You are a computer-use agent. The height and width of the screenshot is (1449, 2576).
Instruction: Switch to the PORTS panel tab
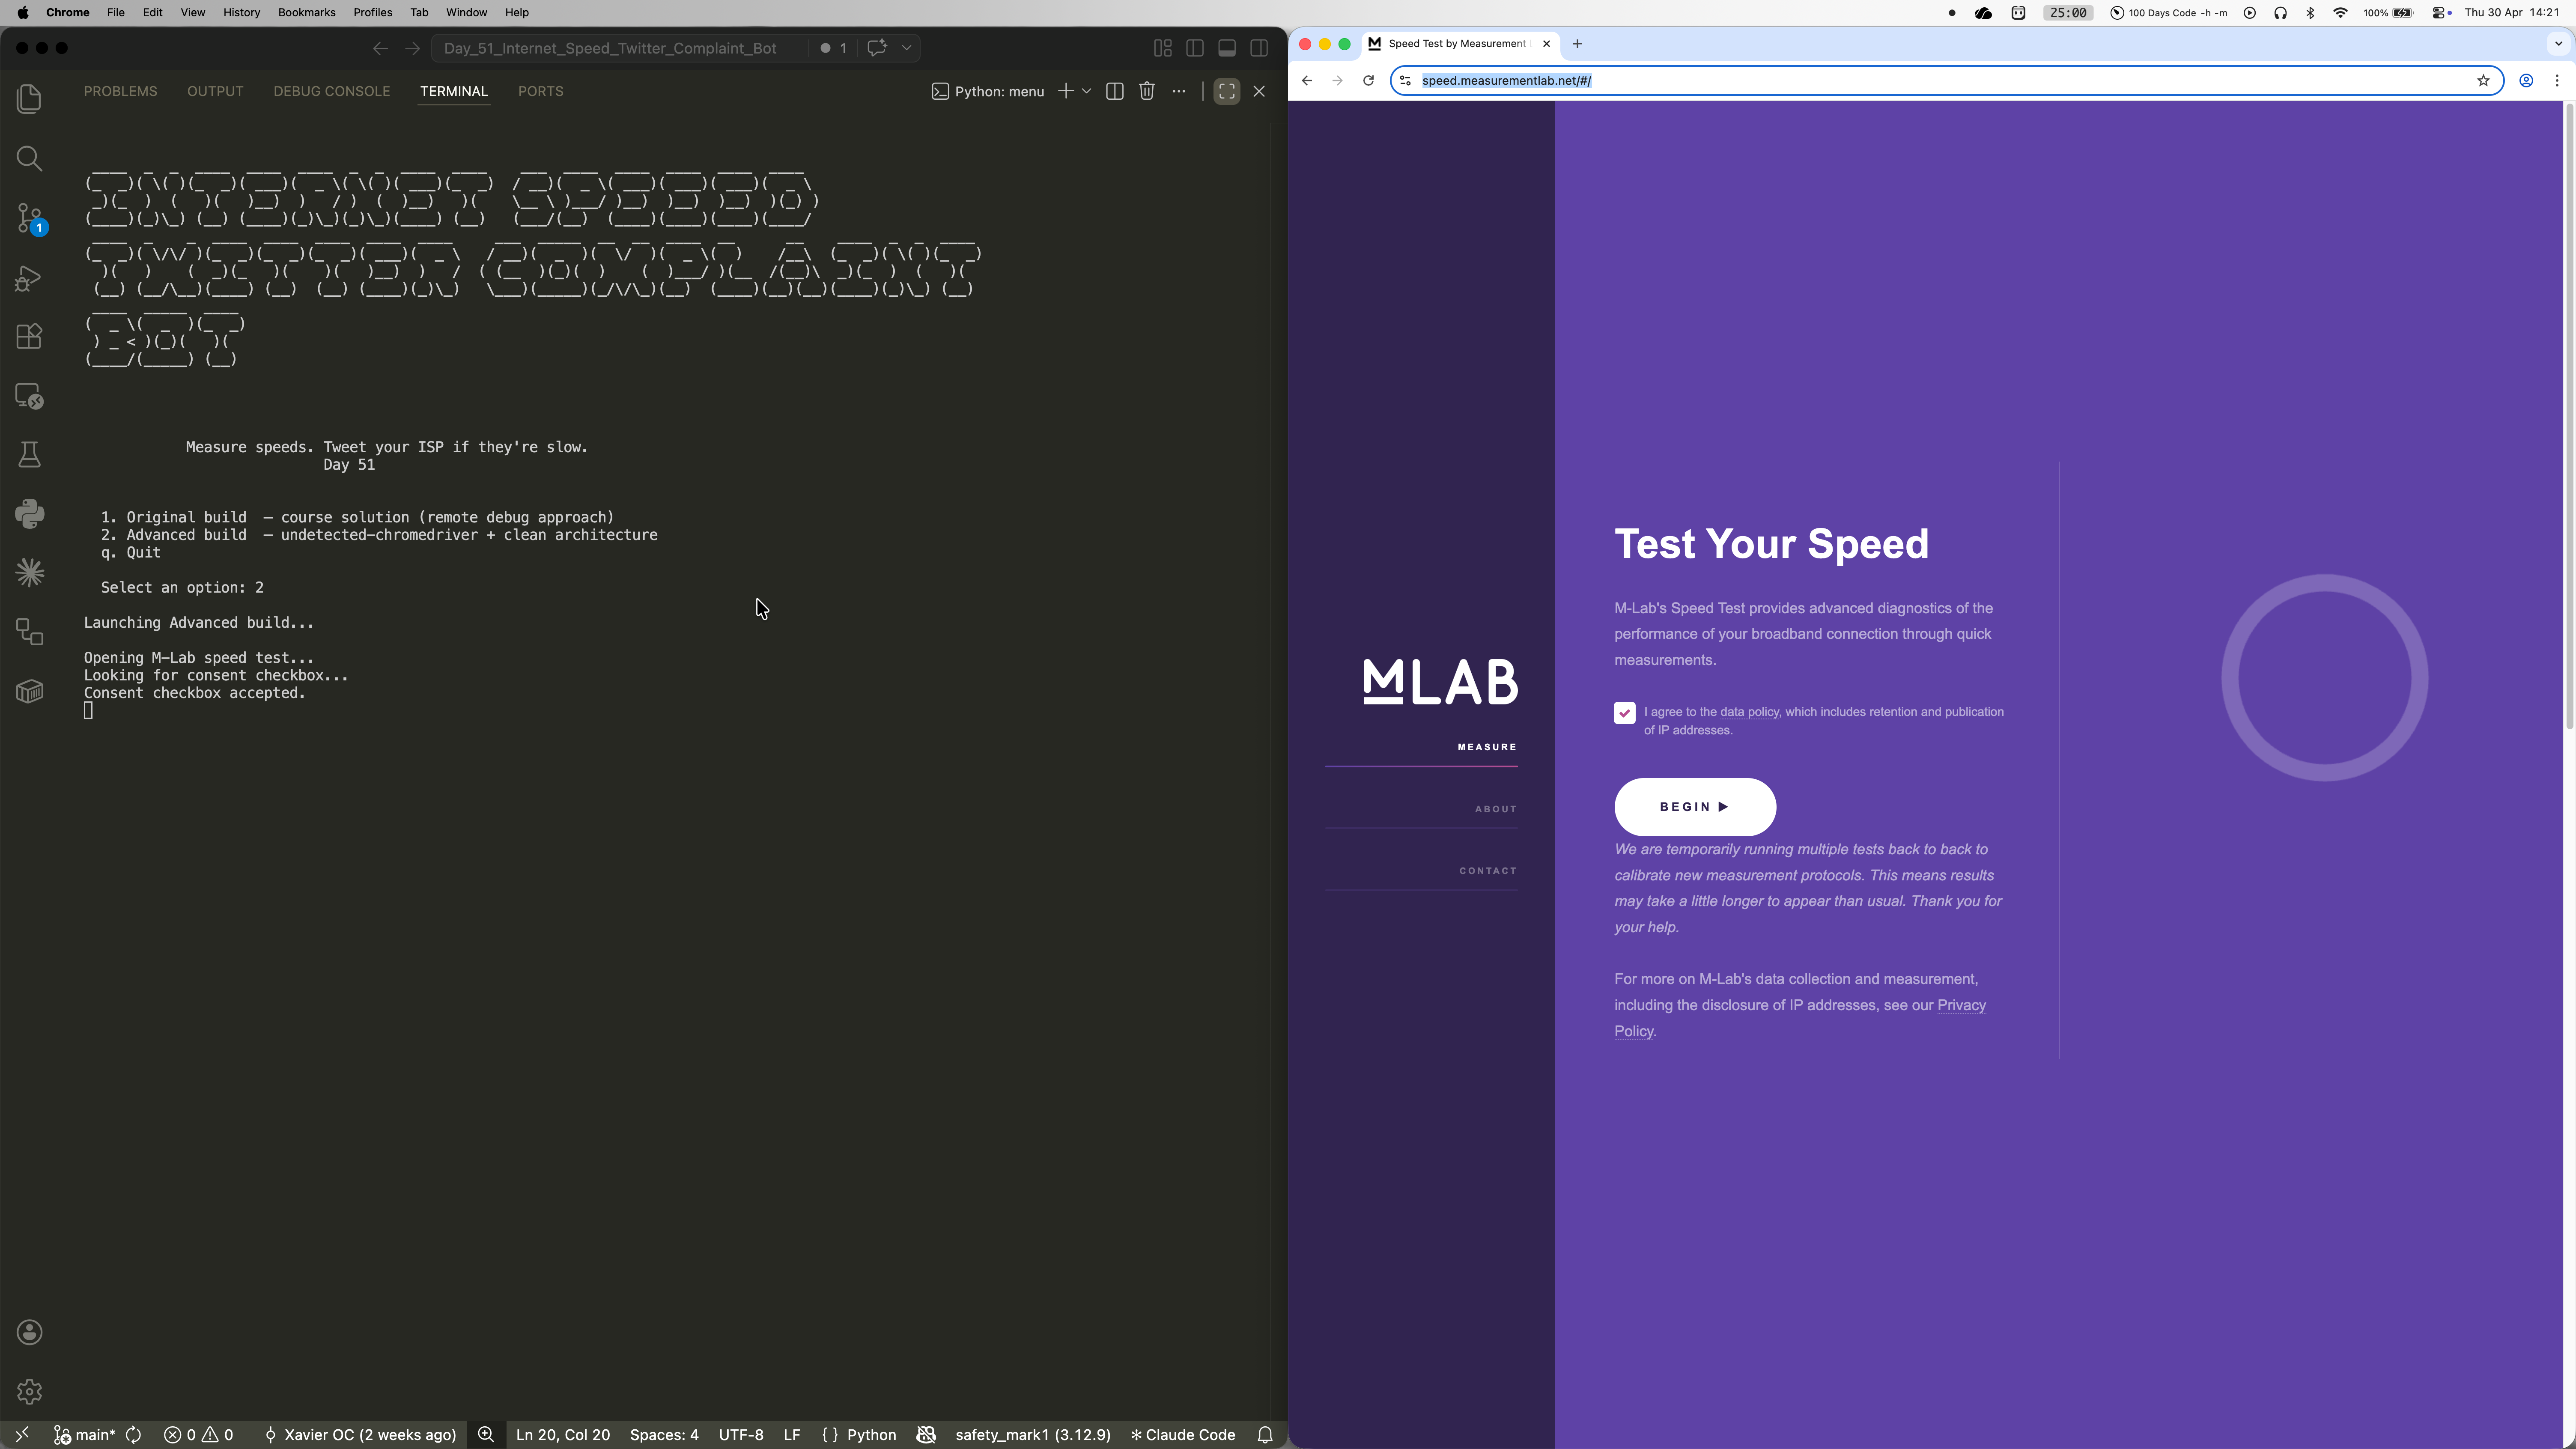[540, 91]
